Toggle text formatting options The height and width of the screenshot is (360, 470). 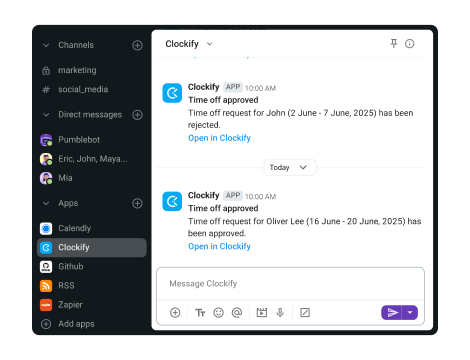pos(200,313)
